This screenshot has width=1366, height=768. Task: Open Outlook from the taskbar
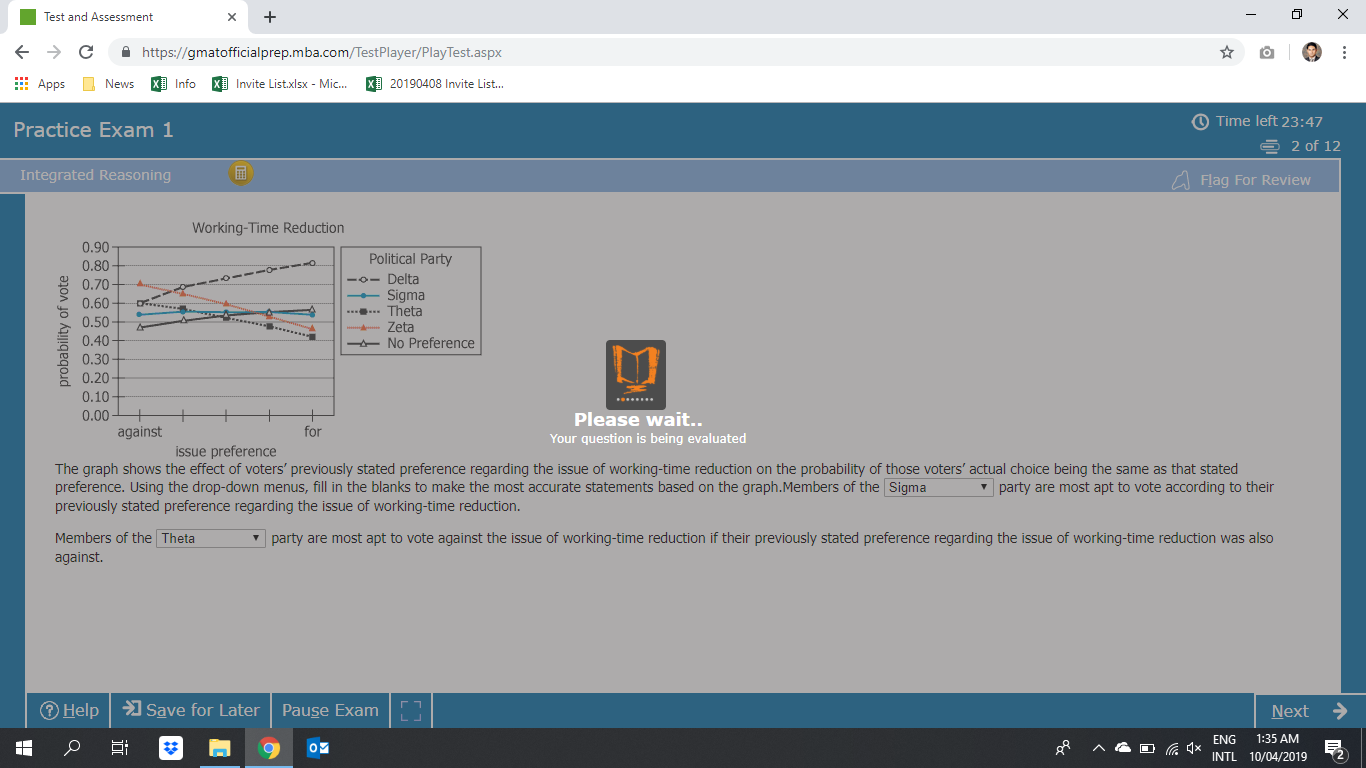pos(318,748)
